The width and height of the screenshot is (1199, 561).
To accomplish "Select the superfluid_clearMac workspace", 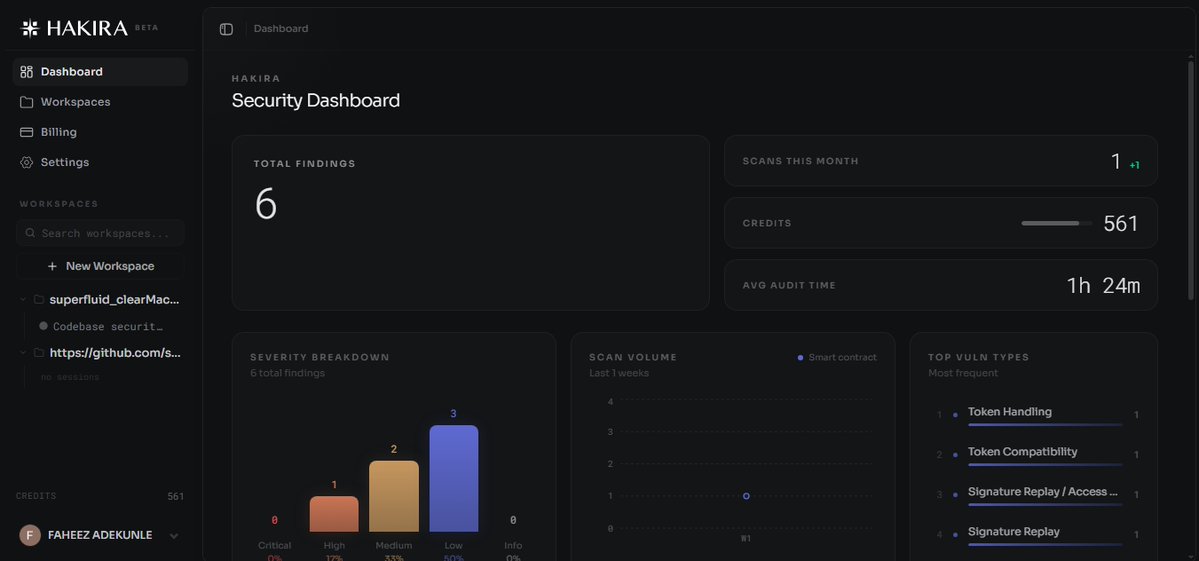I will point(115,300).
